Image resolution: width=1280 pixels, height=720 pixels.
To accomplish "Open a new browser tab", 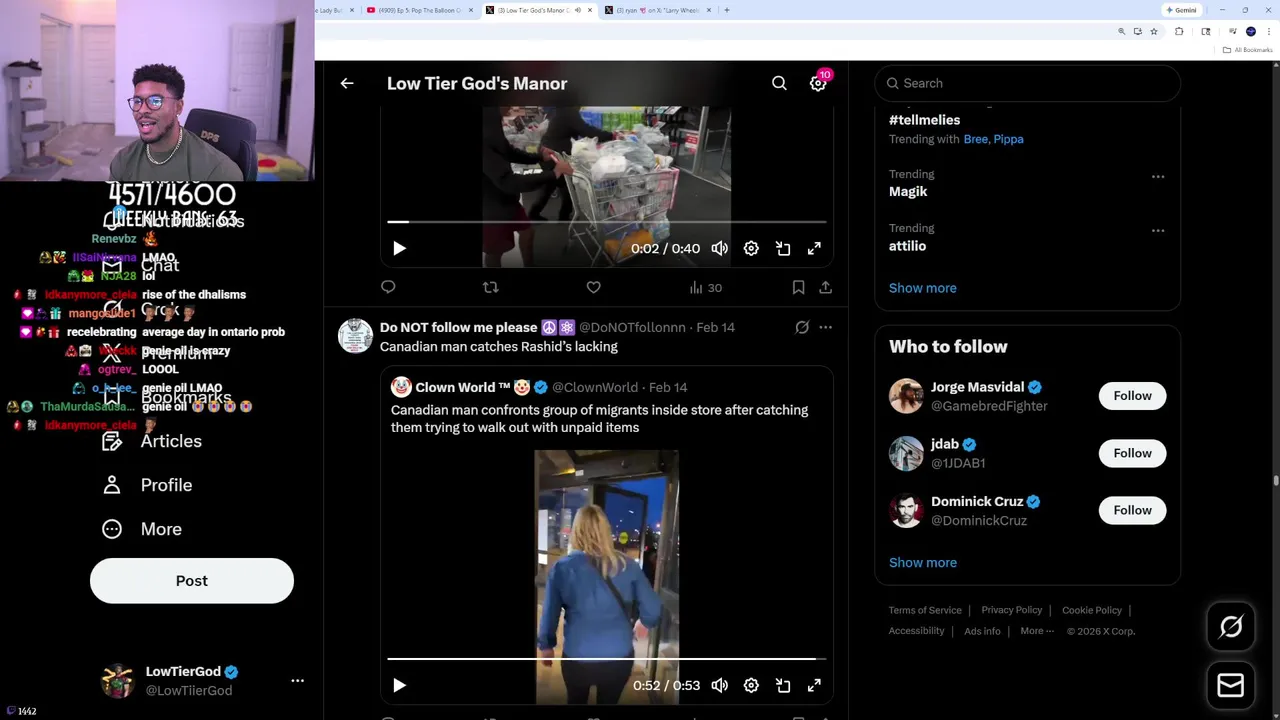I will [727, 10].
